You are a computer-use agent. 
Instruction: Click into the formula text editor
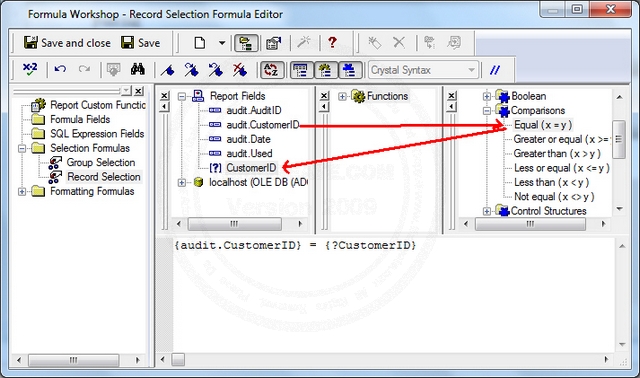[393, 295]
